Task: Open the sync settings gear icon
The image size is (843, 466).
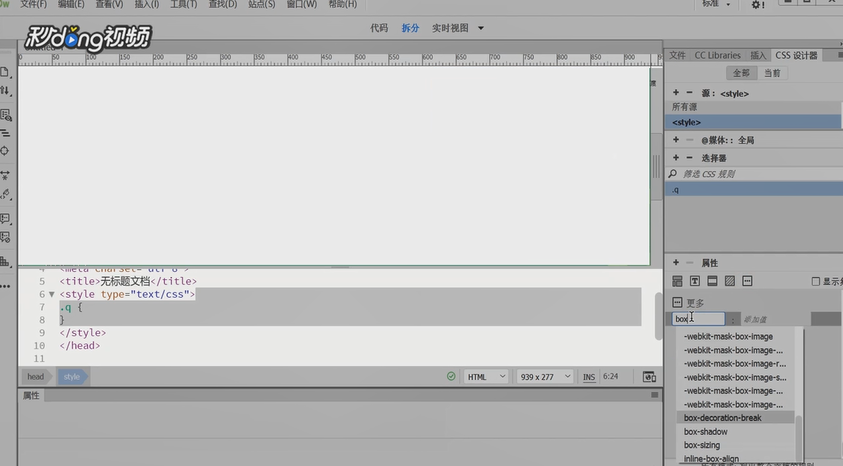Action: click(x=758, y=4)
